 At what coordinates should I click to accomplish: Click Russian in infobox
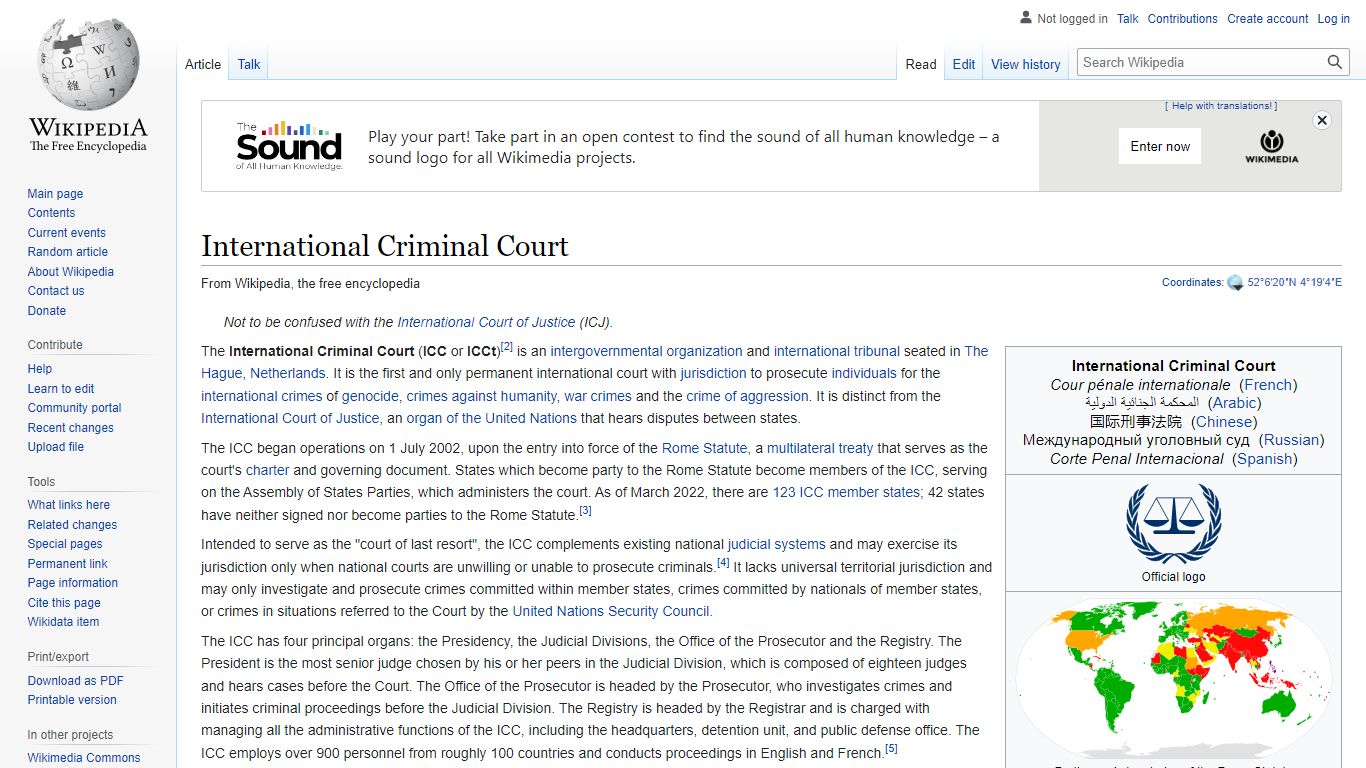pyautogui.click(x=1292, y=440)
